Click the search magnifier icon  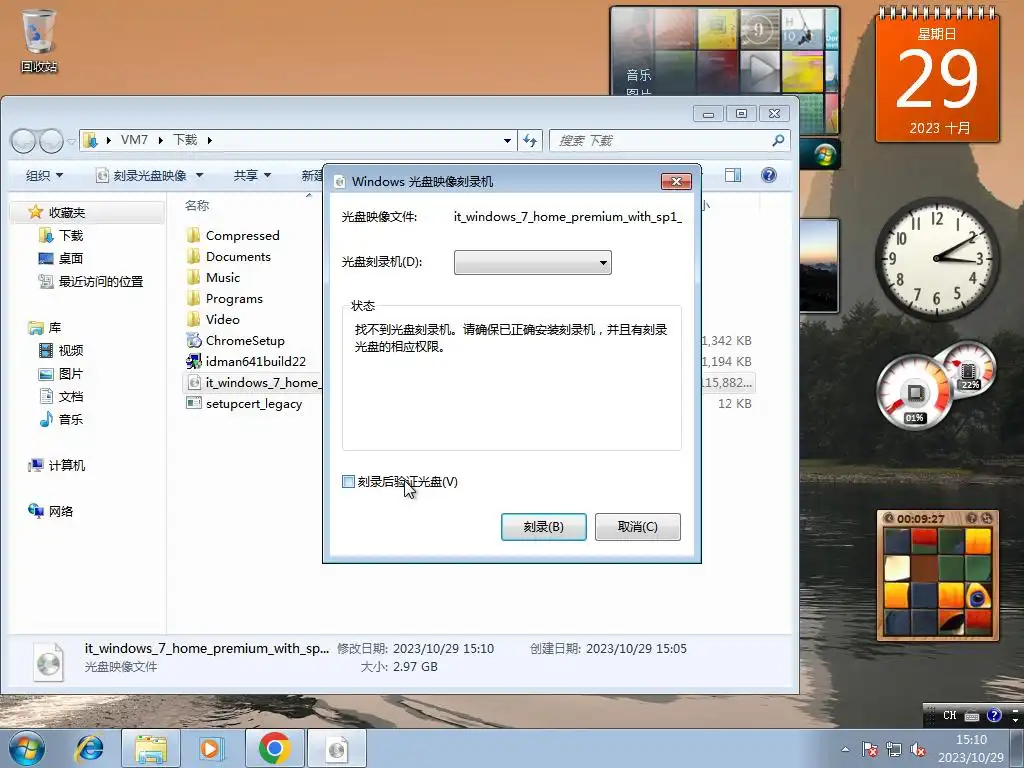coord(778,140)
